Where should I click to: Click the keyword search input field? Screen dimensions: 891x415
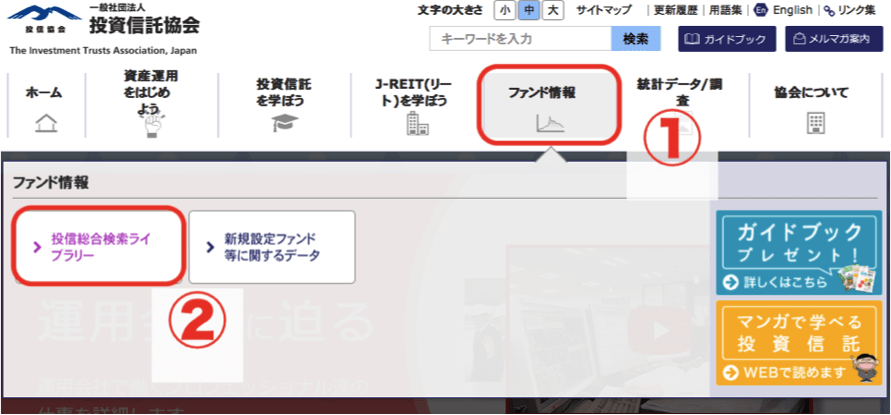(520, 39)
